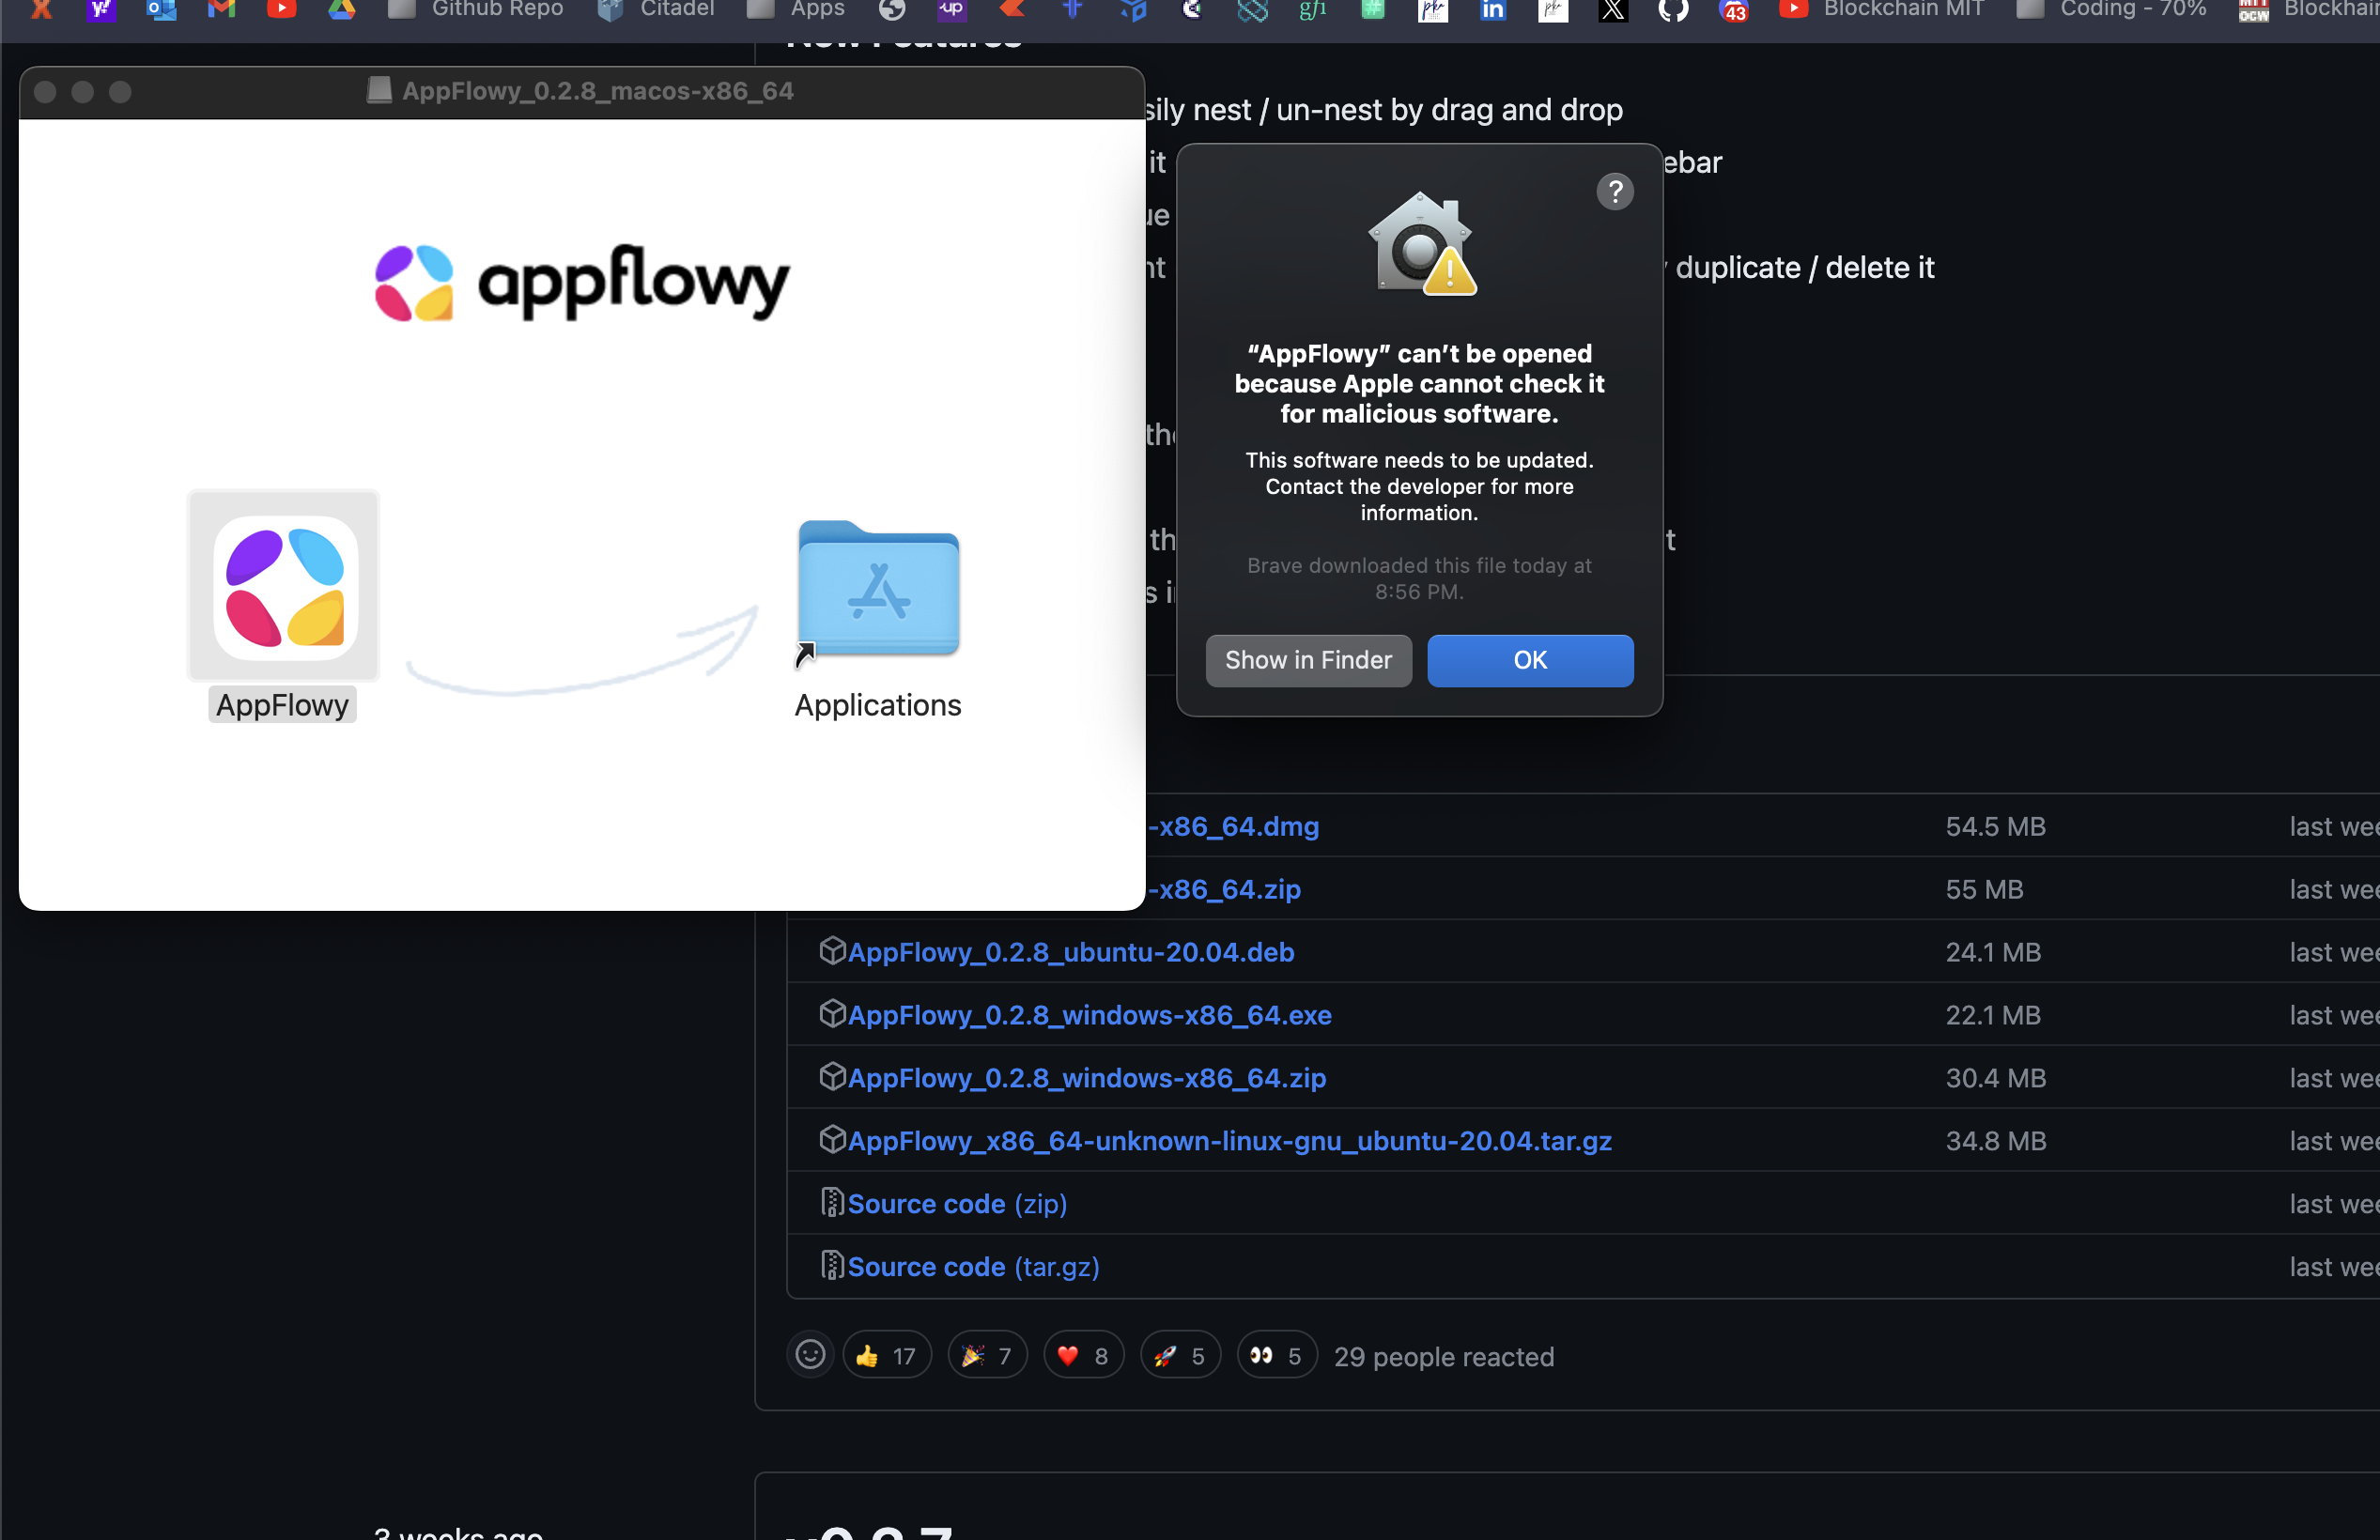The width and height of the screenshot is (2380, 1540).
Task: Open the GitHub octocat bookmark
Action: pos(1673,10)
